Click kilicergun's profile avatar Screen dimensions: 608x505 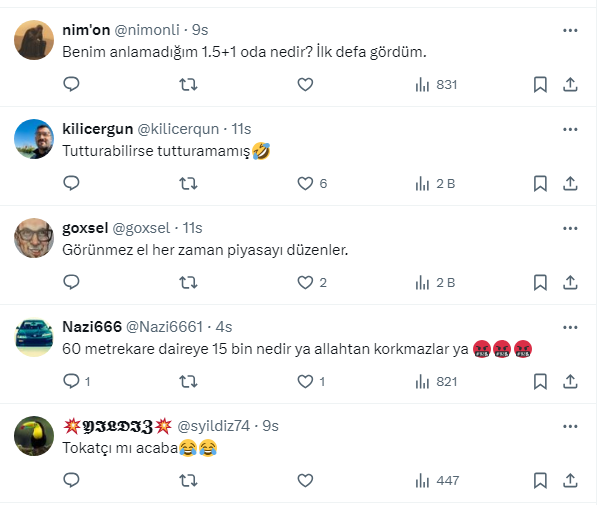tap(34, 139)
